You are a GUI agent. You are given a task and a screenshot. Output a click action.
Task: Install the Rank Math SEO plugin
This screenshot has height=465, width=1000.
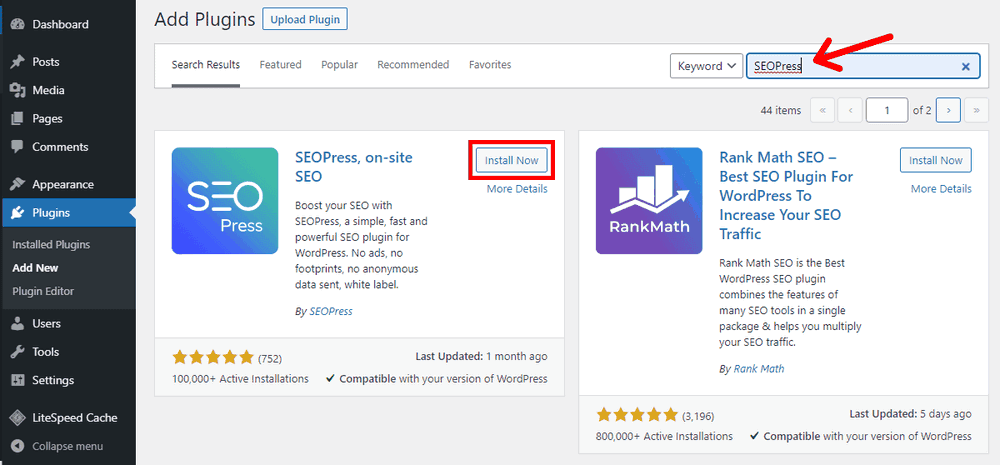click(936, 160)
